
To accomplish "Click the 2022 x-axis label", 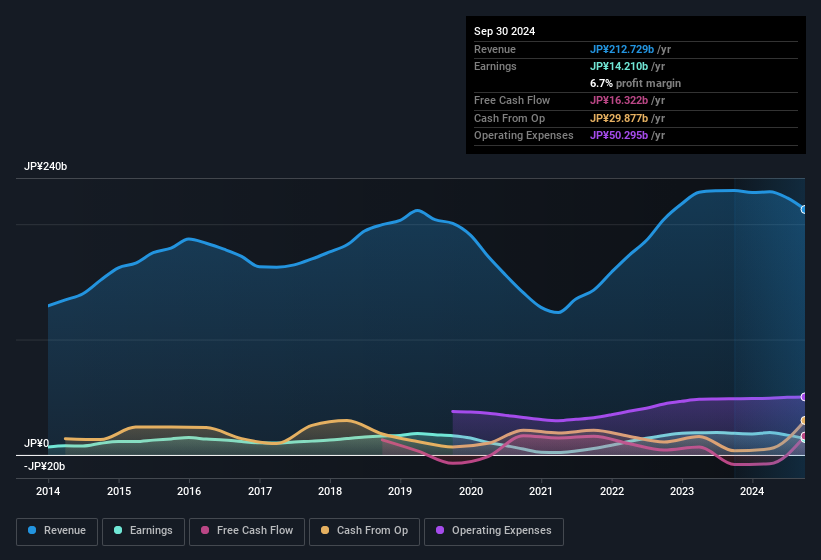I will [612, 491].
